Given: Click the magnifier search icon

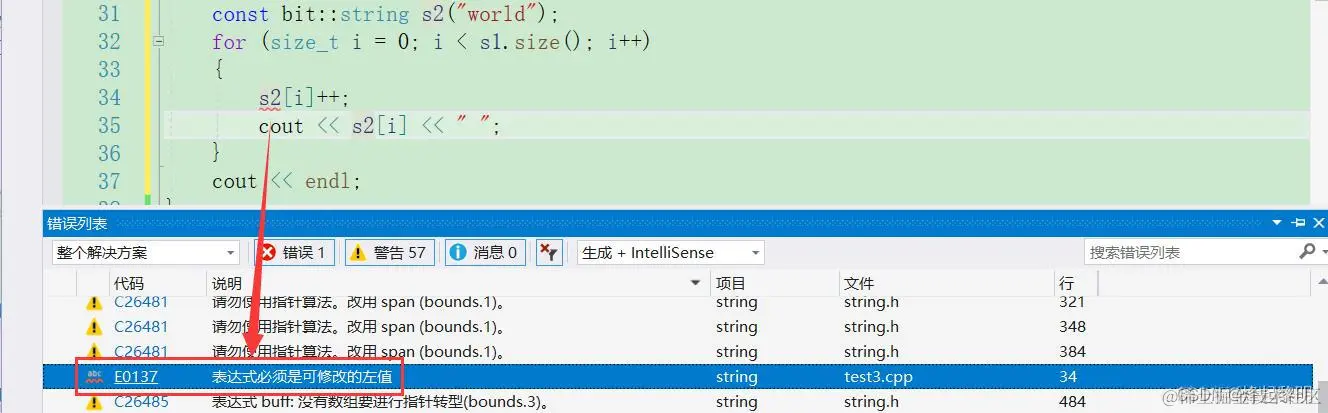Looking at the screenshot, I should point(1306,251).
